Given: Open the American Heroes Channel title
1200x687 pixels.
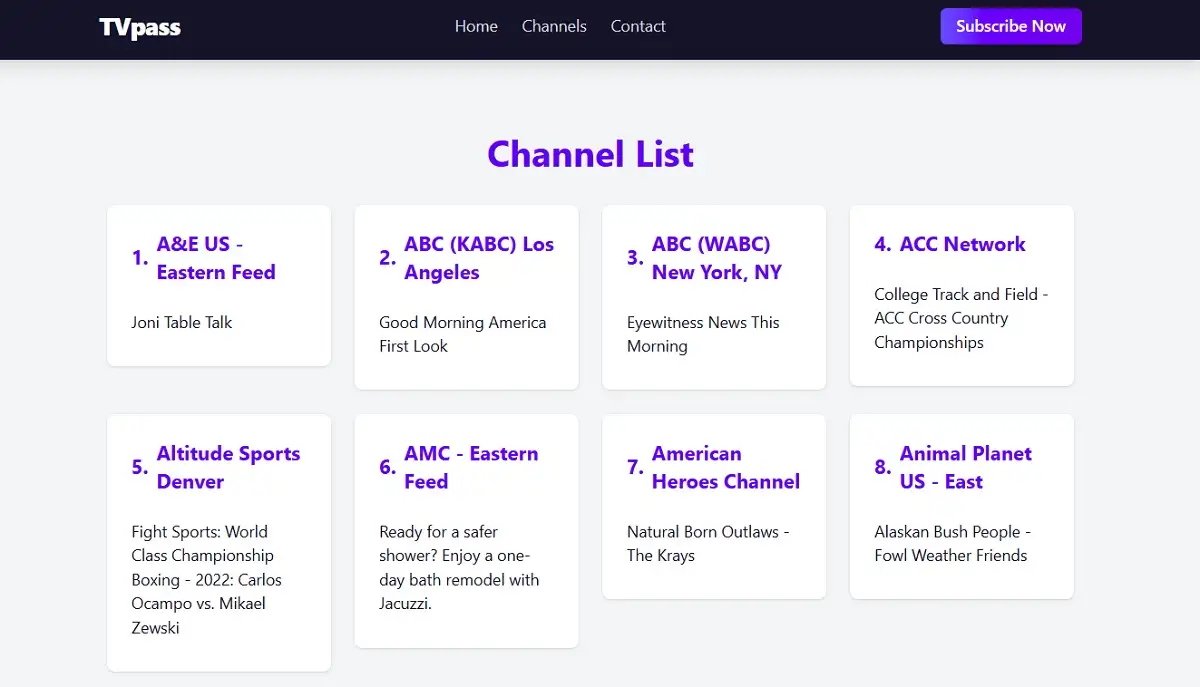Looking at the screenshot, I should point(725,467).
